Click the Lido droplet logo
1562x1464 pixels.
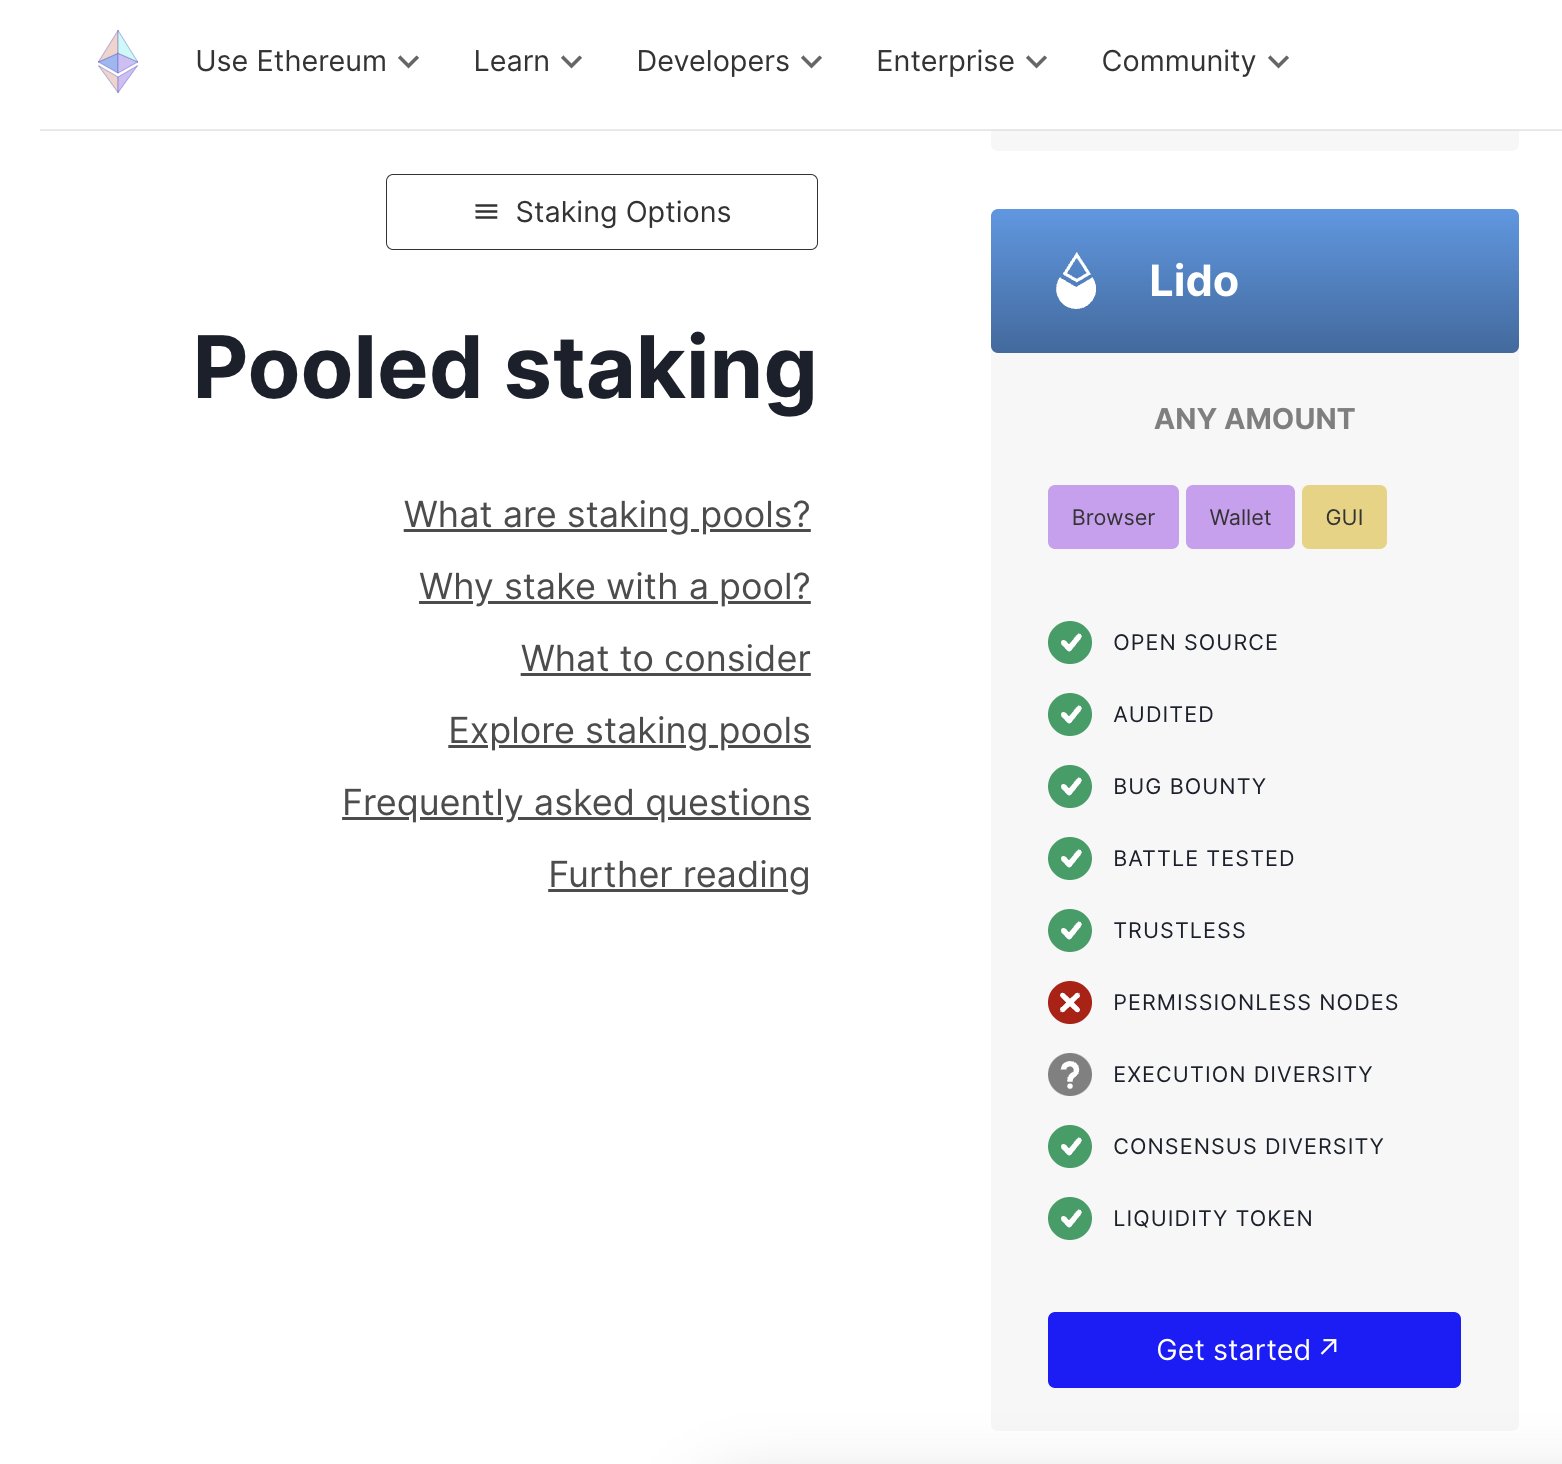pos(1075,281)
